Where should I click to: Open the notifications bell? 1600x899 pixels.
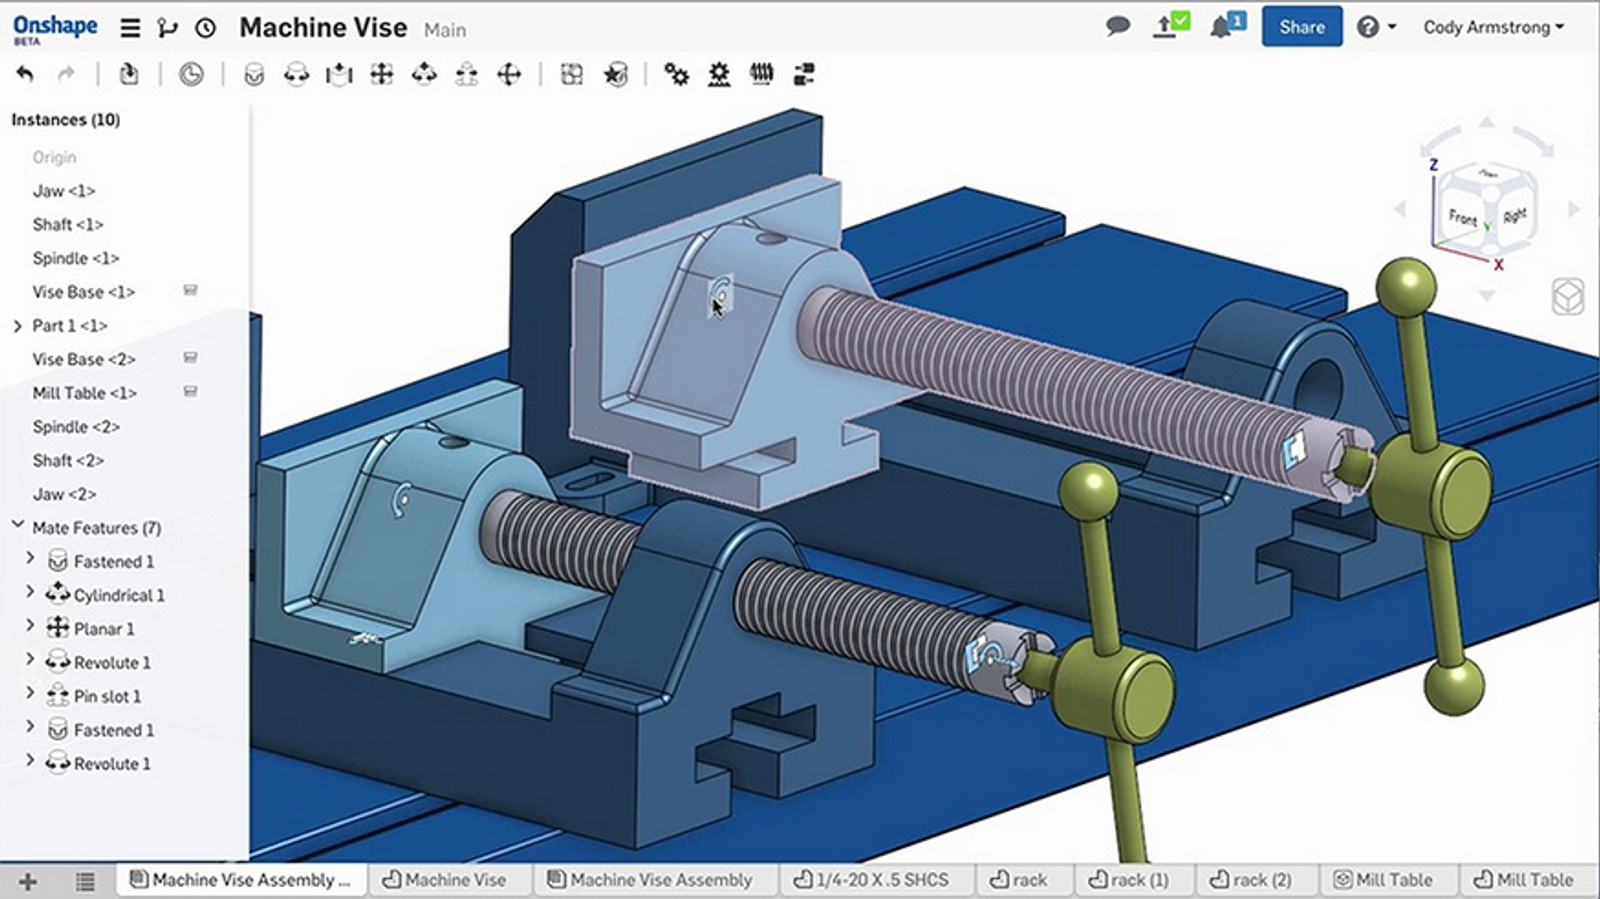pyautogui.click(x=1221, y=27)
